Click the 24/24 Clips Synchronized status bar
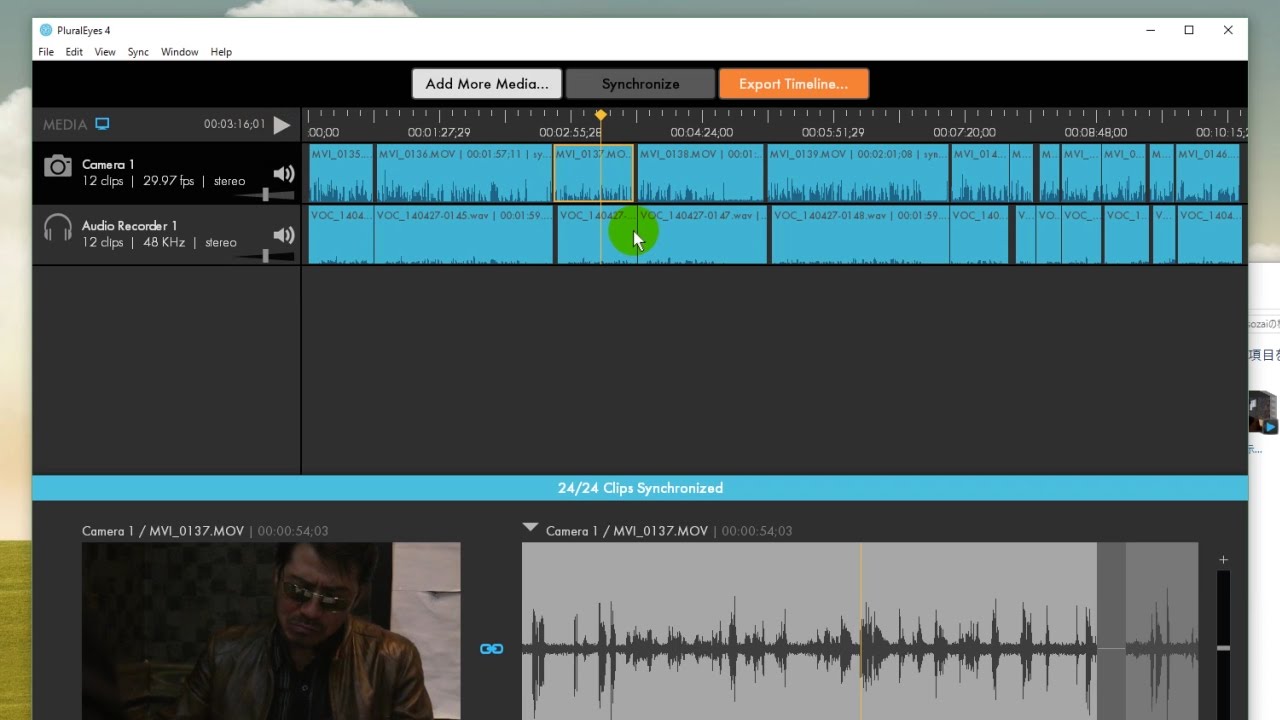Viewport: 1280px width, 720px height. click(640, 488)
